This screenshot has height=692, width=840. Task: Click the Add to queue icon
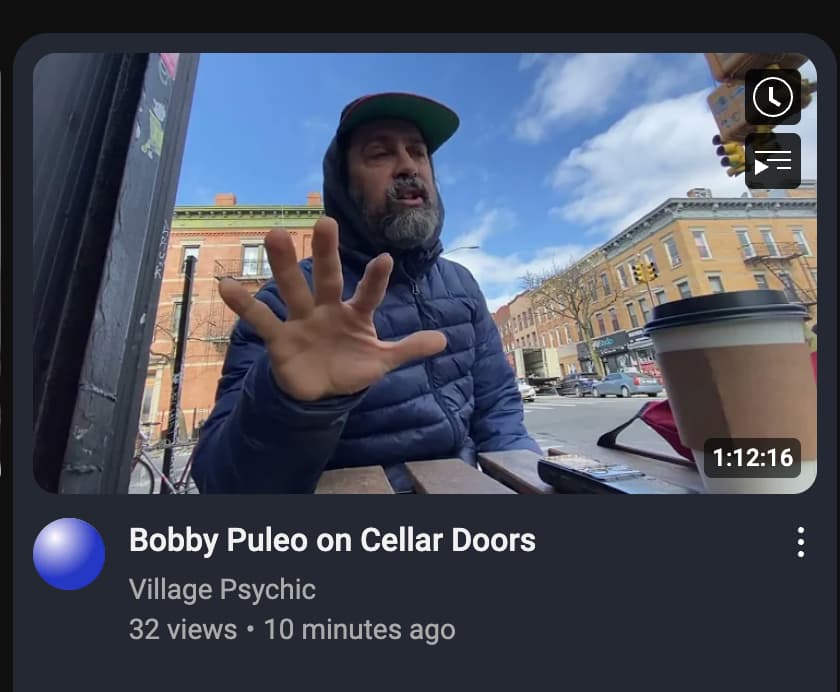(x=772, y=161)
